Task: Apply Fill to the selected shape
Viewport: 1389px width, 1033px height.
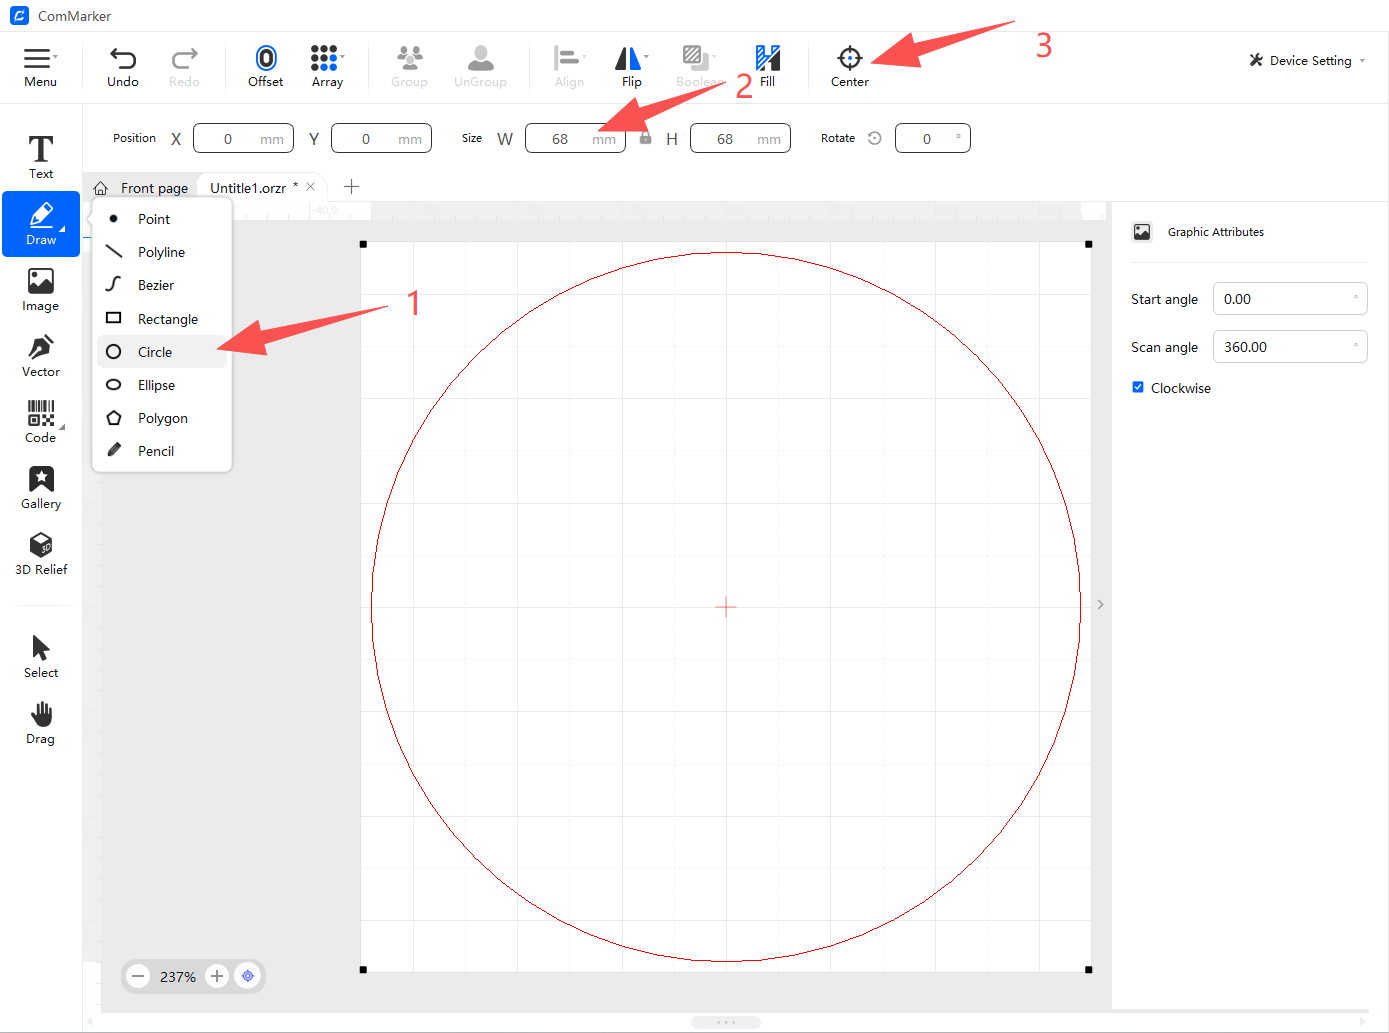Action: pos(767,65)
